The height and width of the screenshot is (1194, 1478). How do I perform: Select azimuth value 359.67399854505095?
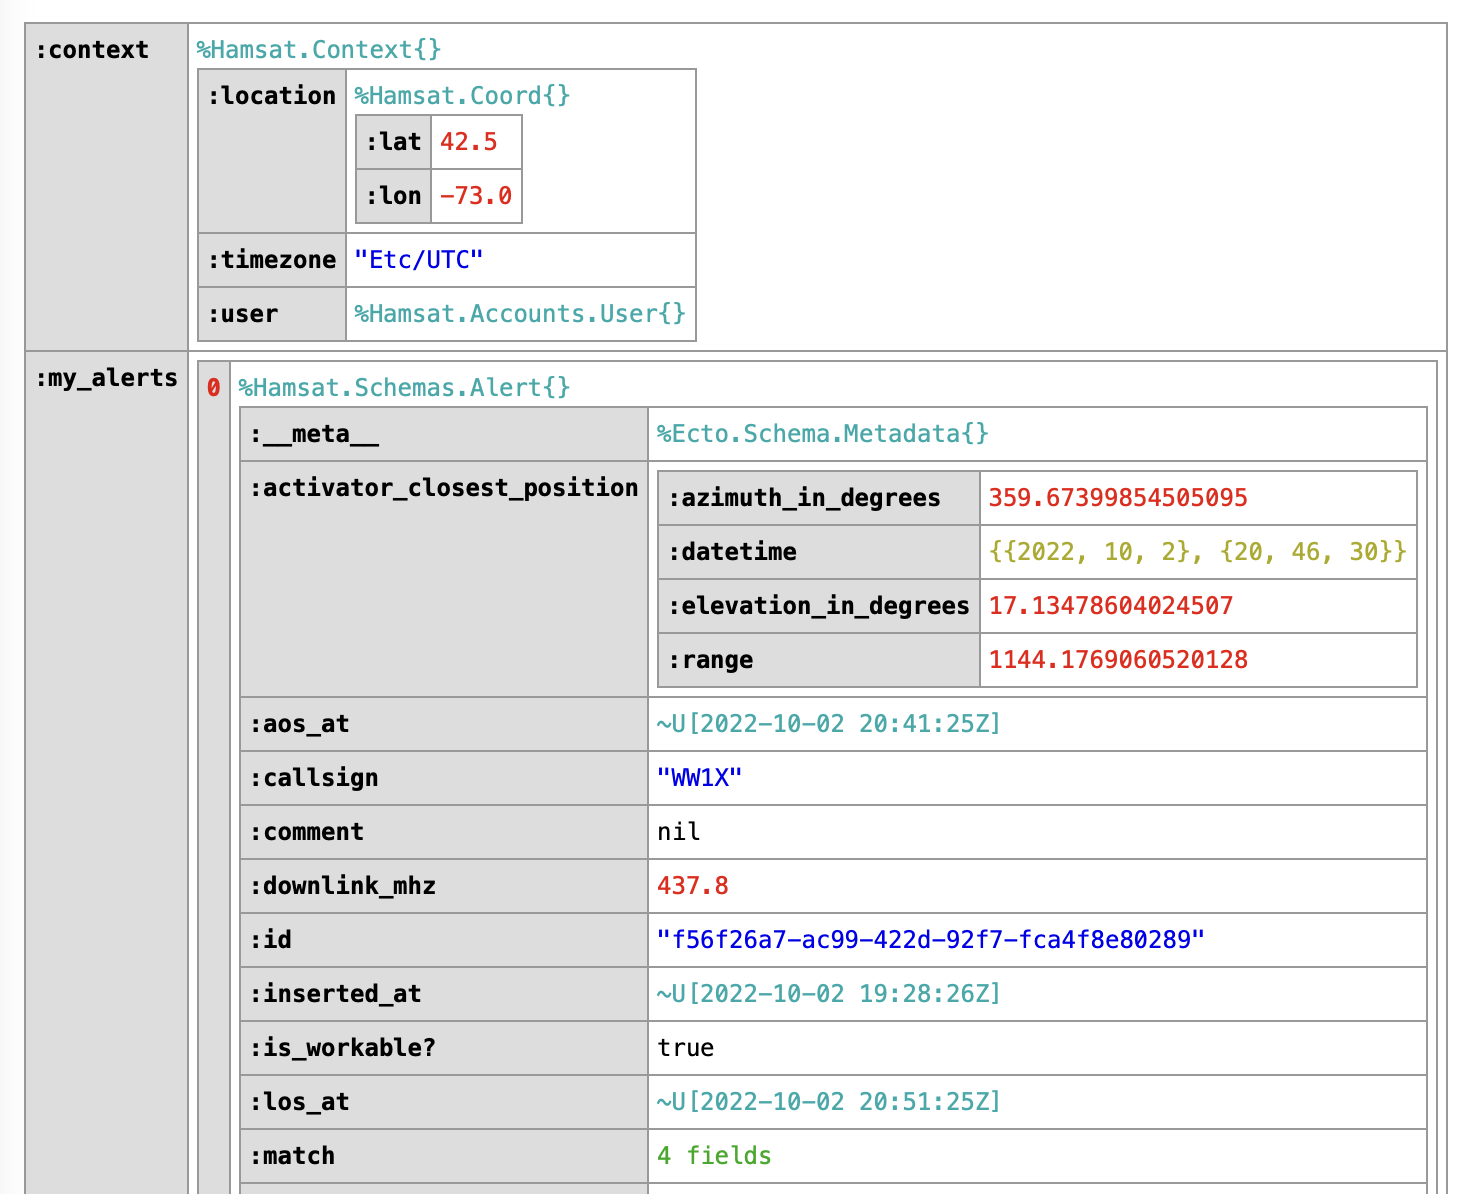click(1118, 498)
